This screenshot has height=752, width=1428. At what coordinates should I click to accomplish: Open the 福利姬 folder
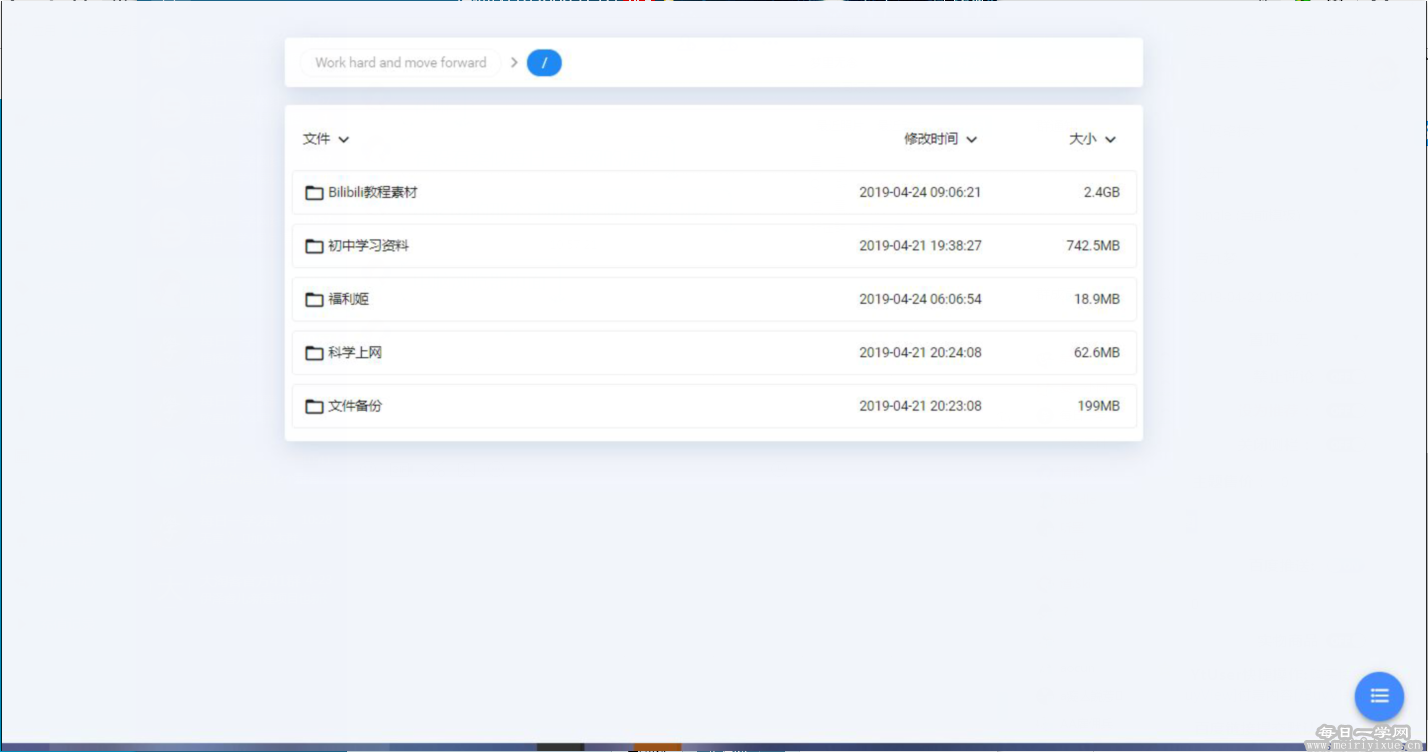tap(714, 299)
